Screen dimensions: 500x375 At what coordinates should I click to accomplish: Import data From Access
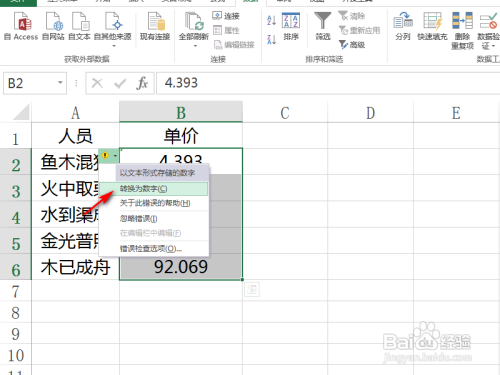(x=21, y=26)
